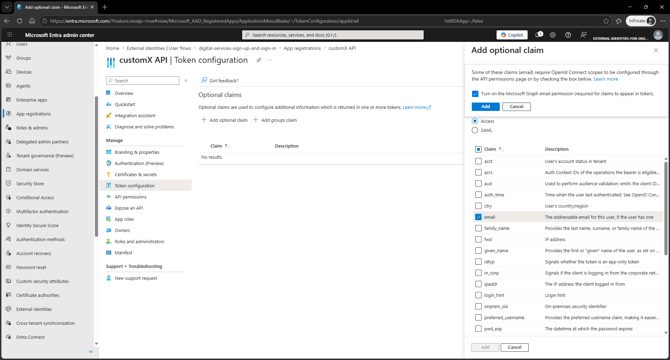
Task: Check the family_name claim checkbox
Action: tap(479, 228)
